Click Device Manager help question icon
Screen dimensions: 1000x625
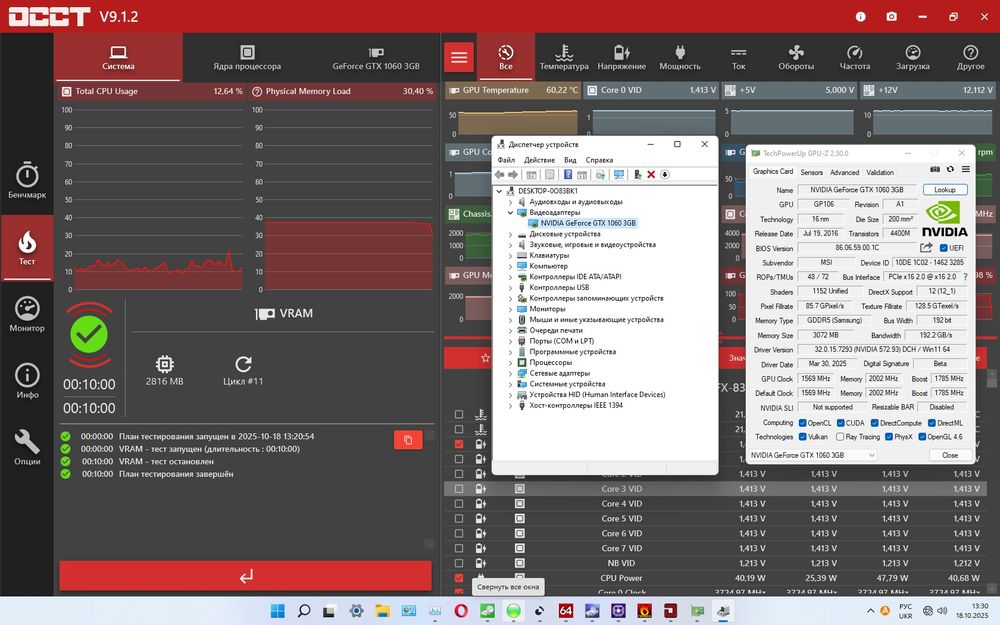(568, 175)
